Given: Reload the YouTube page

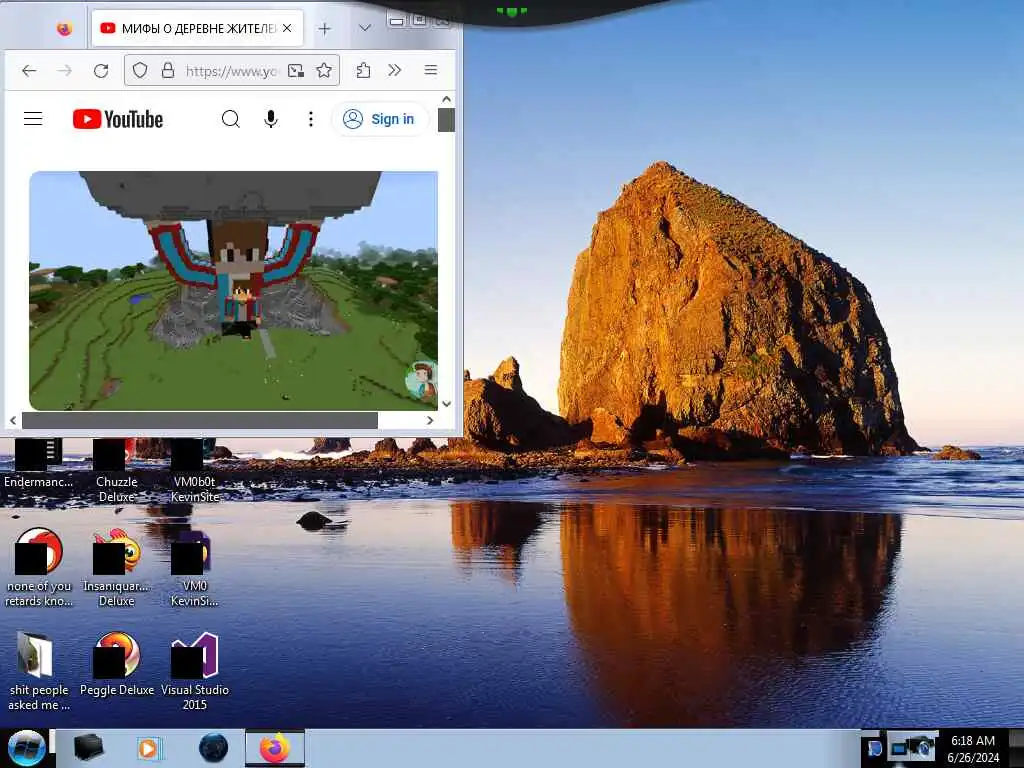Looking at the screenshot, I should (101, 71).
